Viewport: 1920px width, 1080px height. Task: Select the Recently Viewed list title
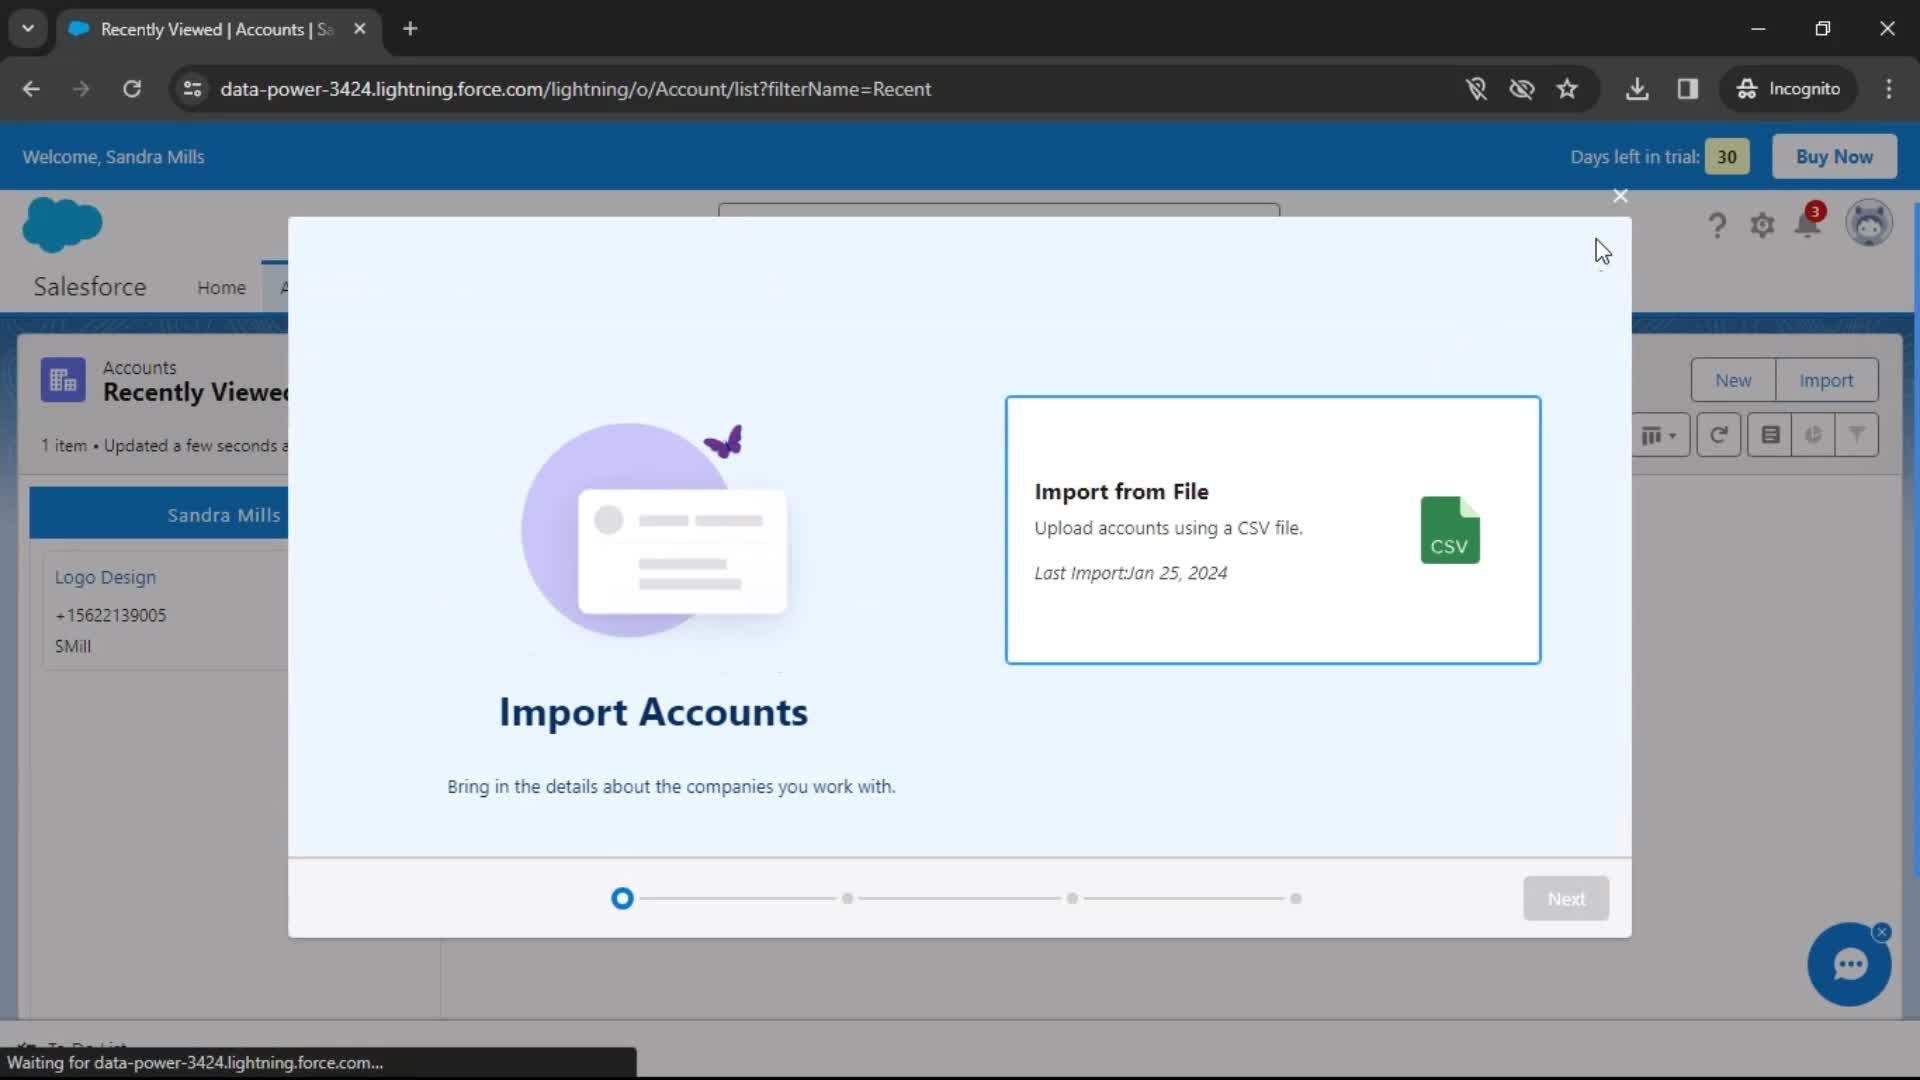click(x=195, y=393)
